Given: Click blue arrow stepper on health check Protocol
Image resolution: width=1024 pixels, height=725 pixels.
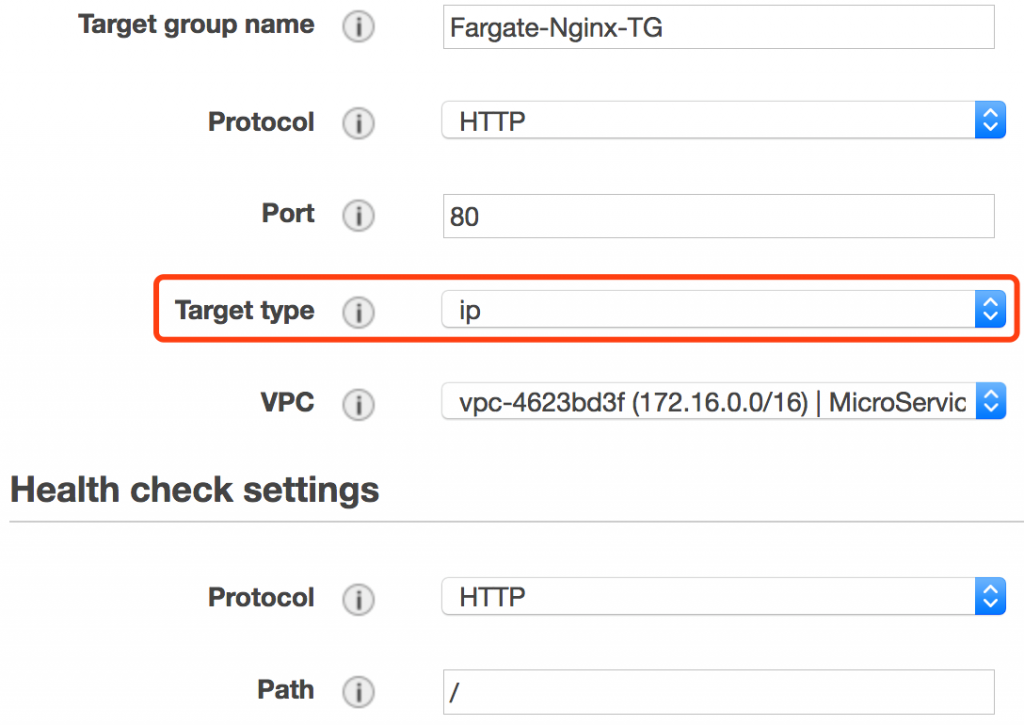Looking at the screenshot, I should (x=990, y=596).
